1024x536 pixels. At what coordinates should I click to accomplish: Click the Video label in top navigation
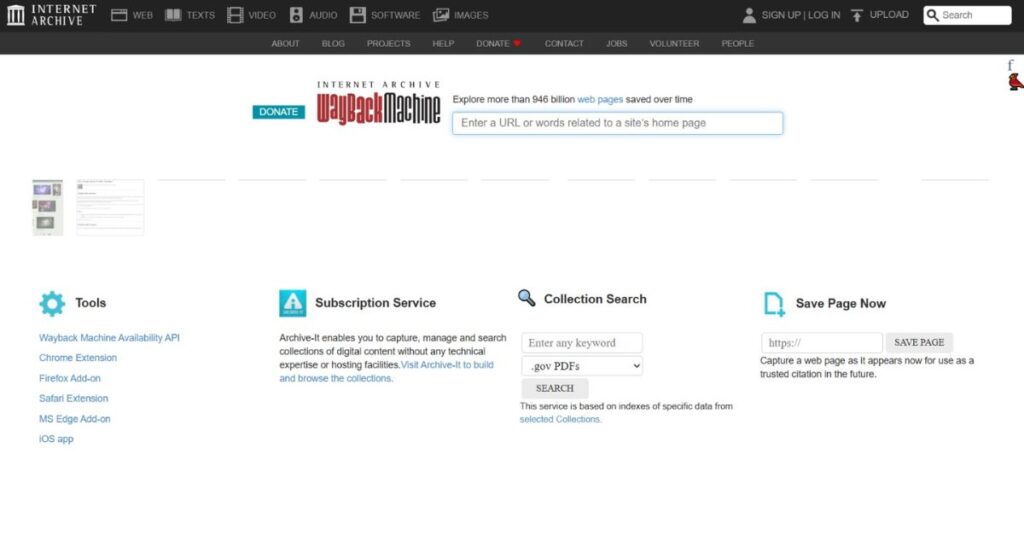click(x=262, y=15)
